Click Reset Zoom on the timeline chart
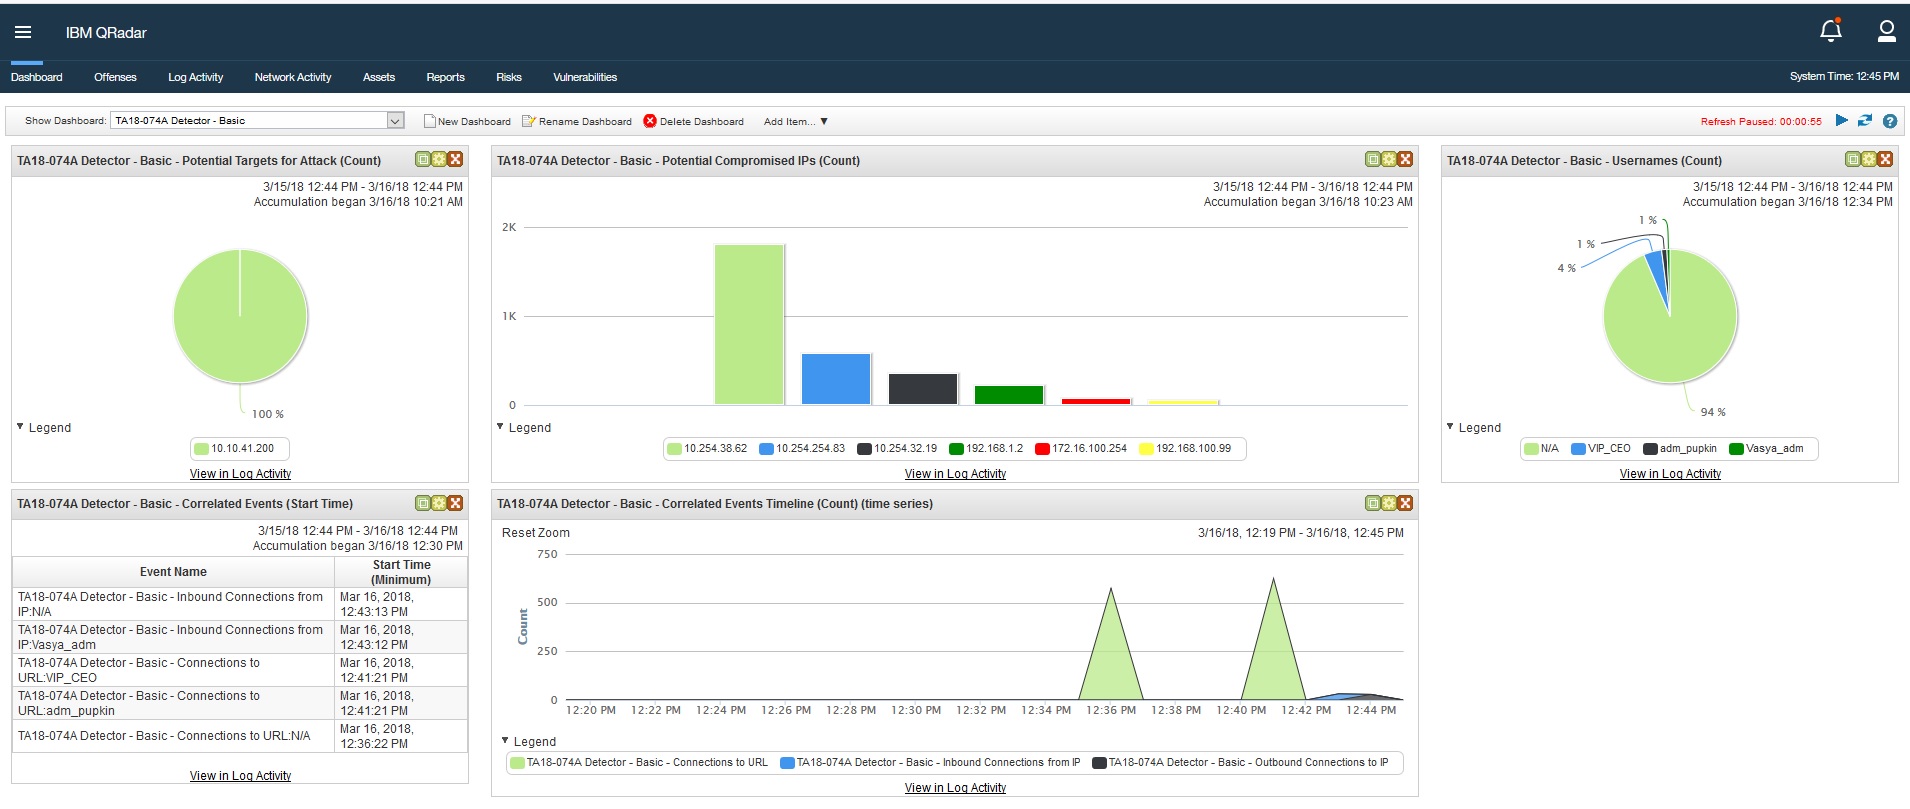This screenshot has width=1910, height=809. click(x=536, y=533)
